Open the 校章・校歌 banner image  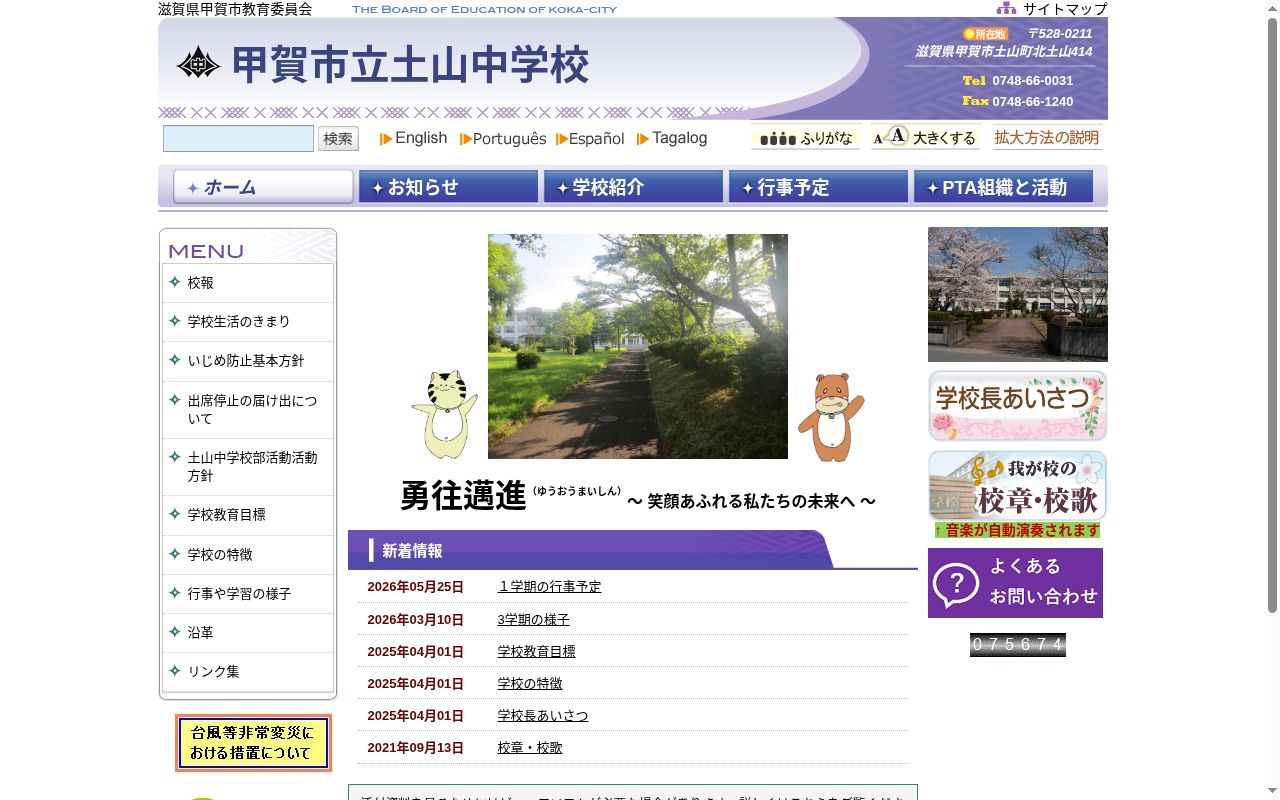1017,485
